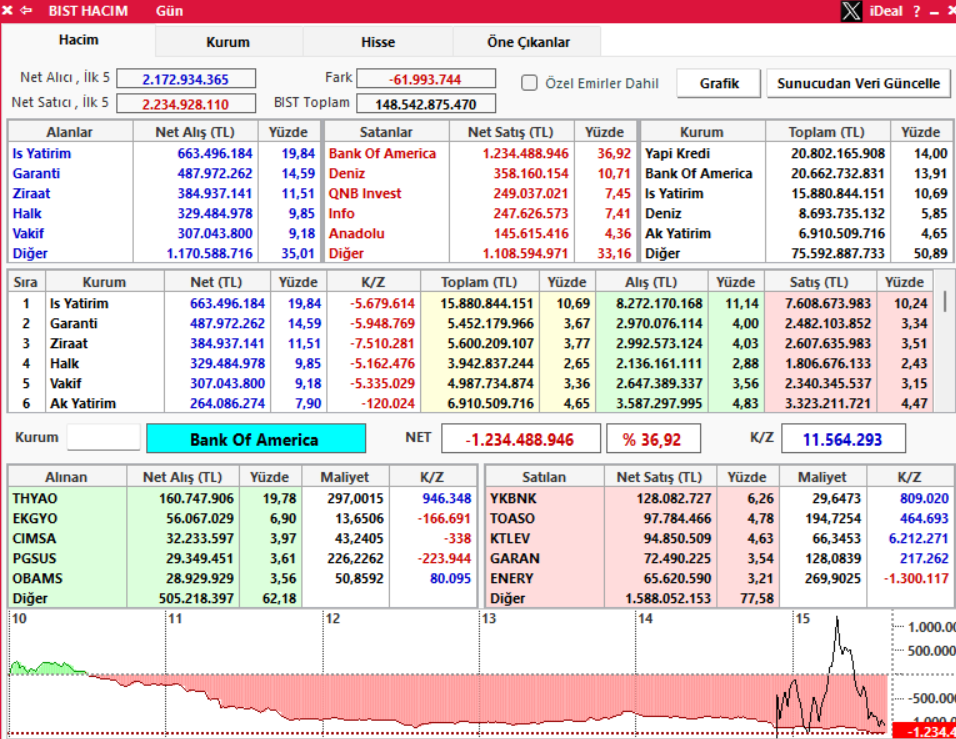Select rank 1 Is Yatirim row in ranking table
The image size is (956, 739).
coord(470,304)
